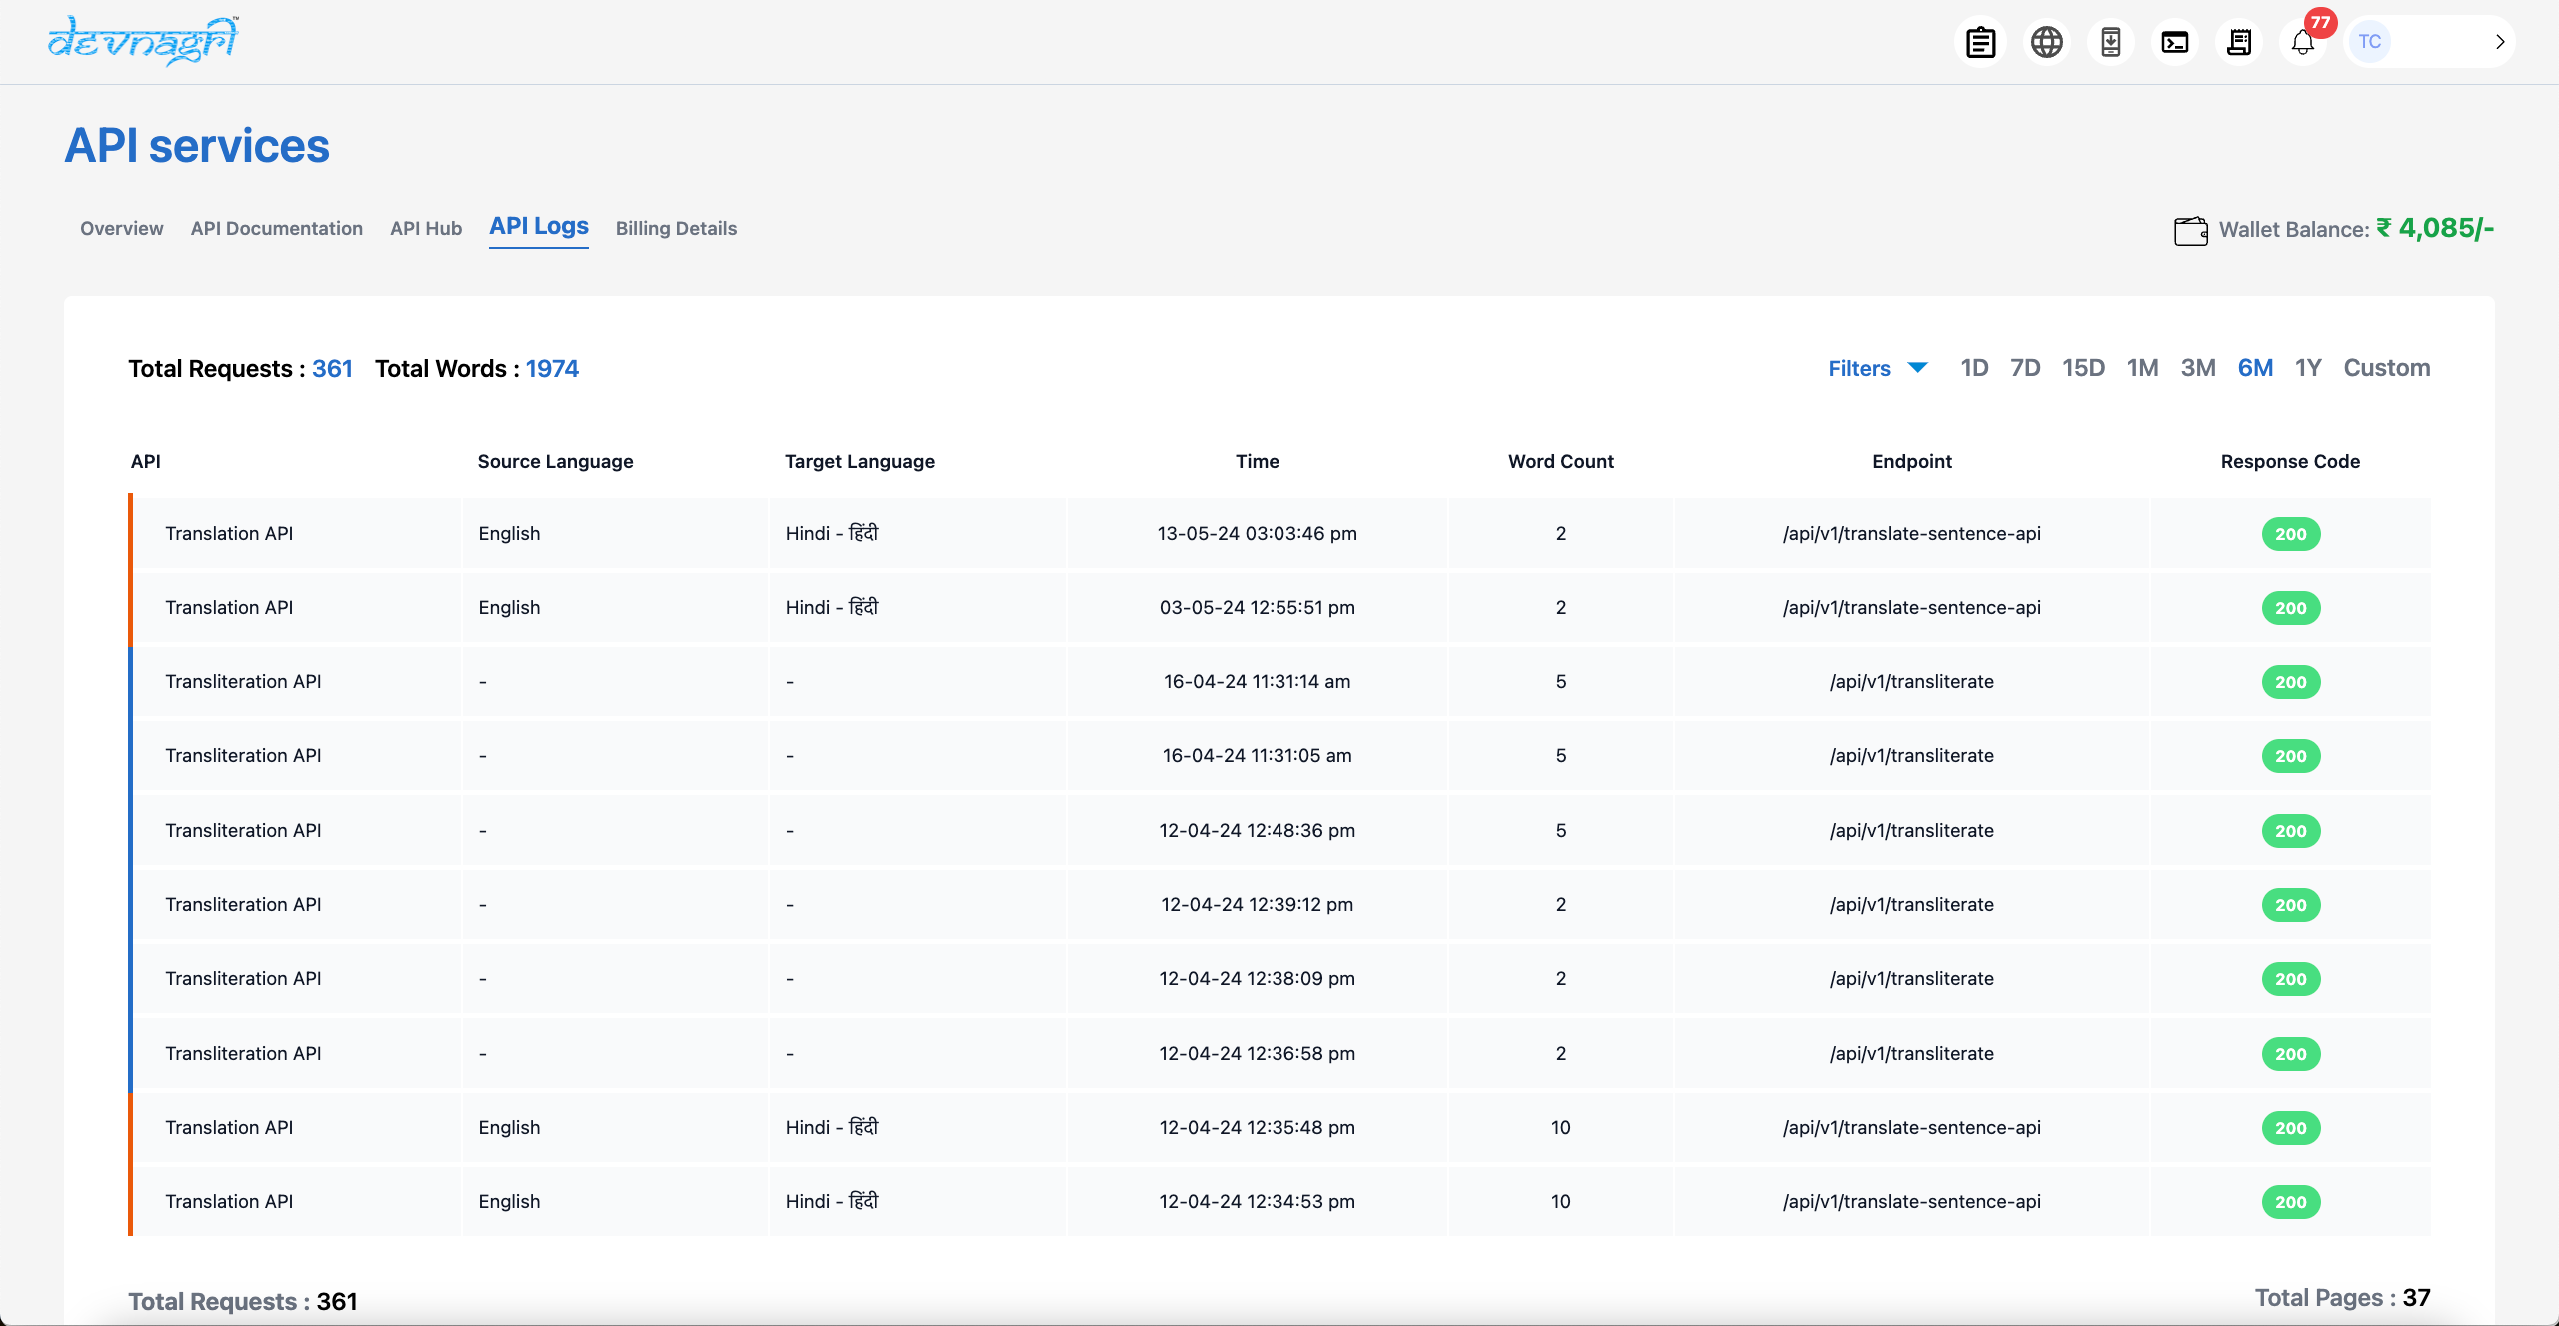Click the wallet balance amount ₹ 4,085/-
This screenshot has width=2559, height=1326.
tap(2435, 229)
